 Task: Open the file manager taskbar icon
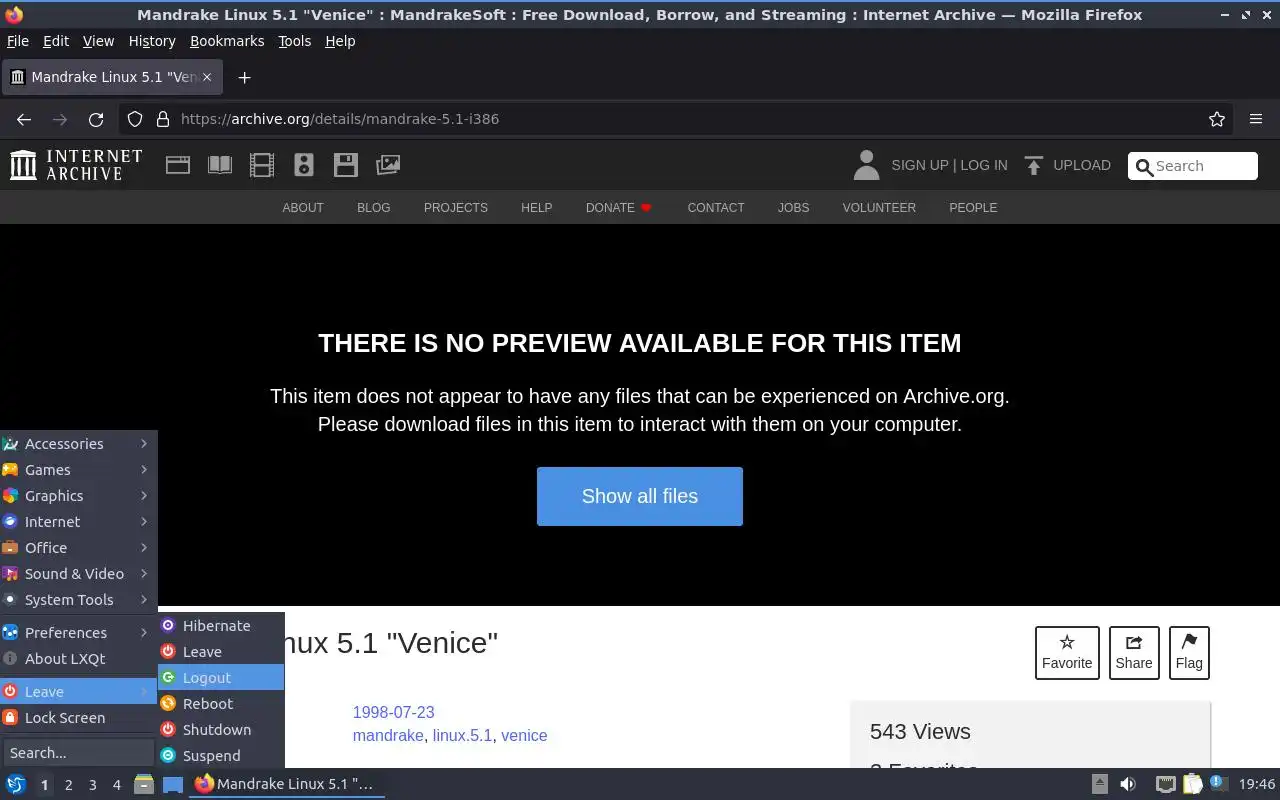click(144, 784)
